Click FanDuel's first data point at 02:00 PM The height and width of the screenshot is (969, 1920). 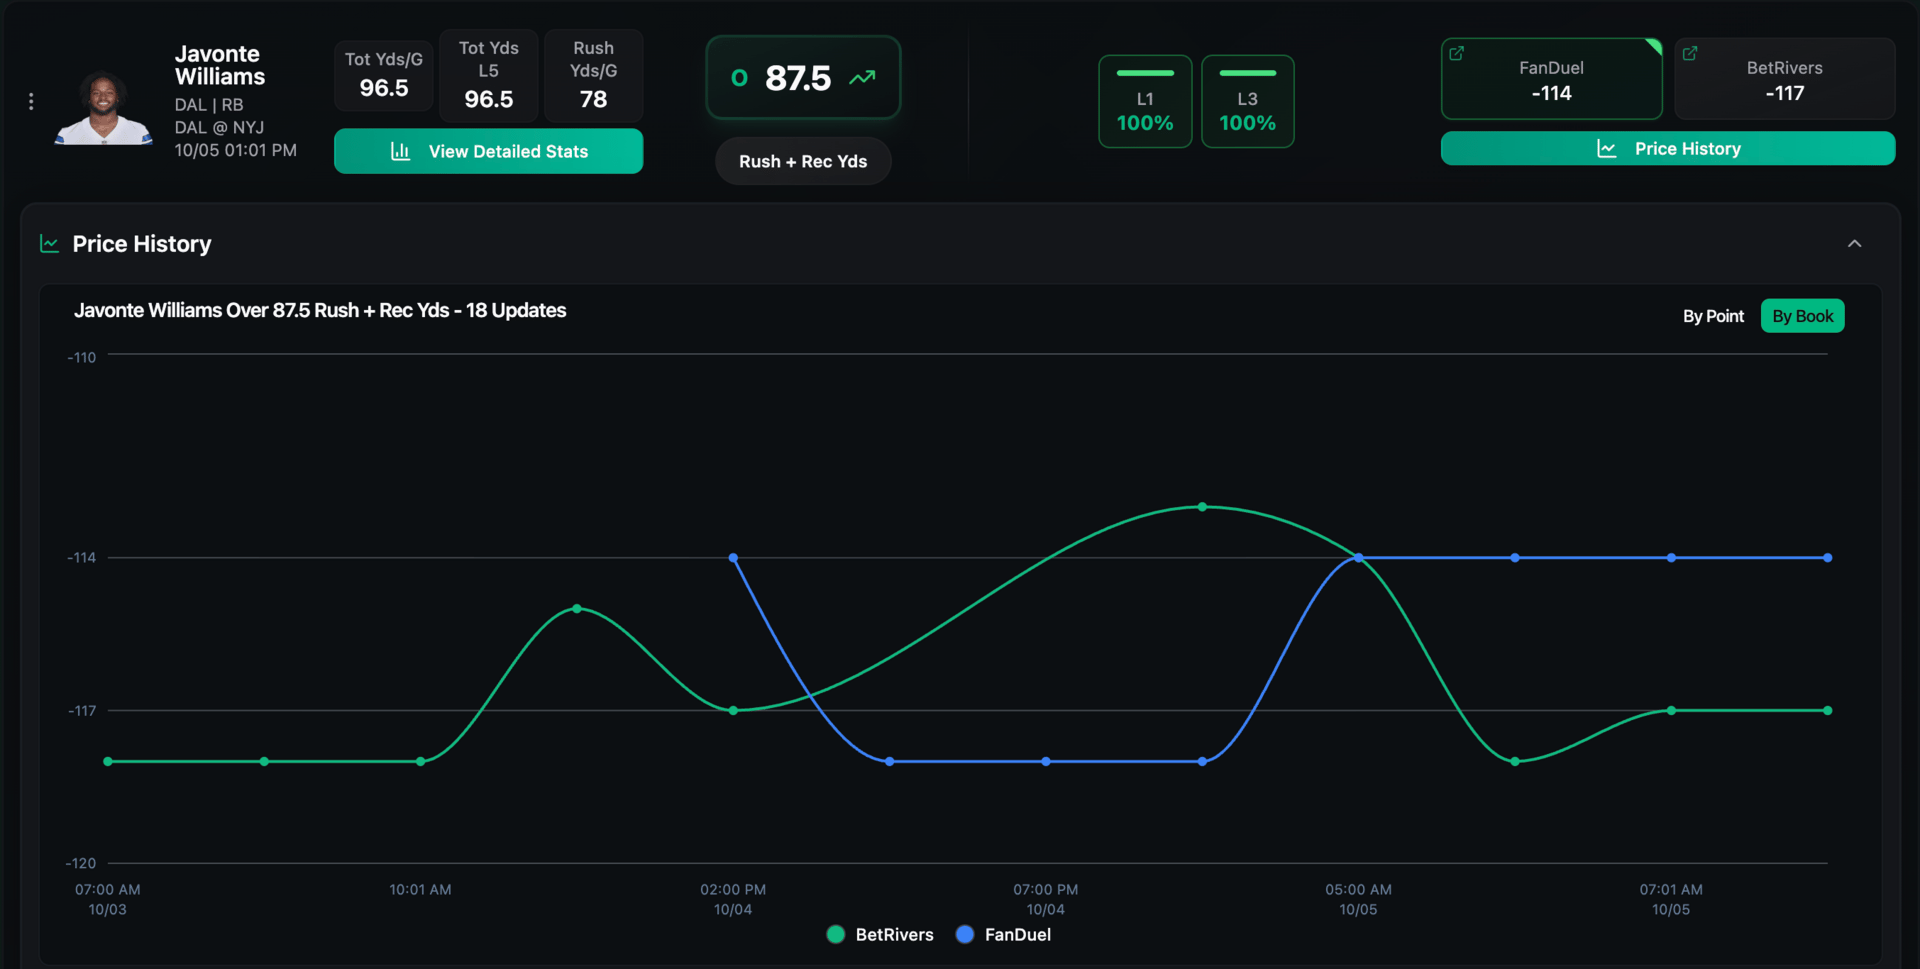pos(733,558)
